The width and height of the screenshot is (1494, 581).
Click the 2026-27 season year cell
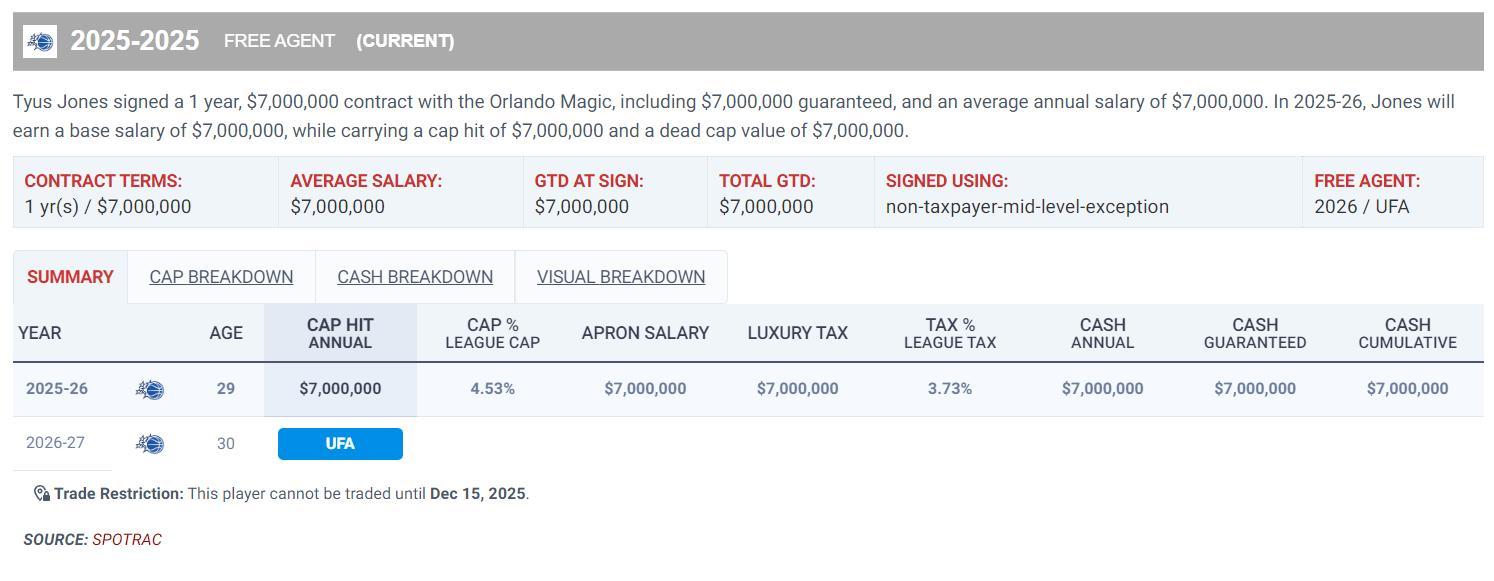point(55,443)
